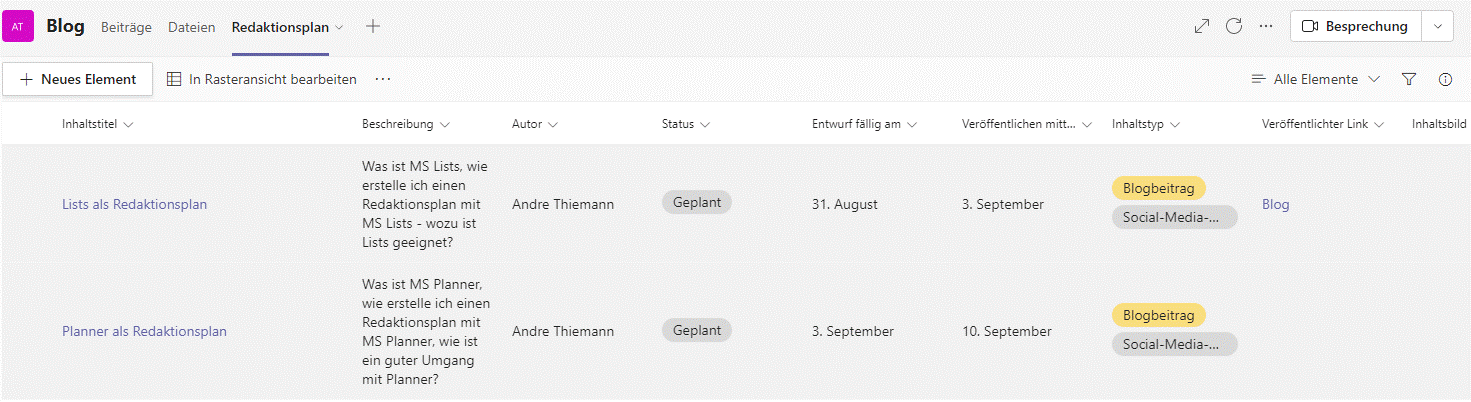Screen dimensions: 1471x402
Task: Open more options next to reload icon
Action: 1266,27
